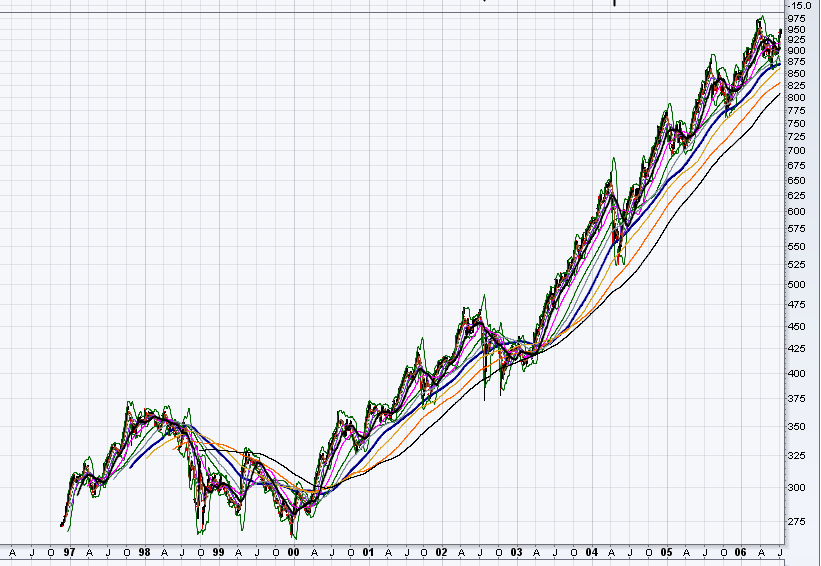Click the 675 price label on scale
This screenshot has width=821, height=566.
[x=796, y=166]
